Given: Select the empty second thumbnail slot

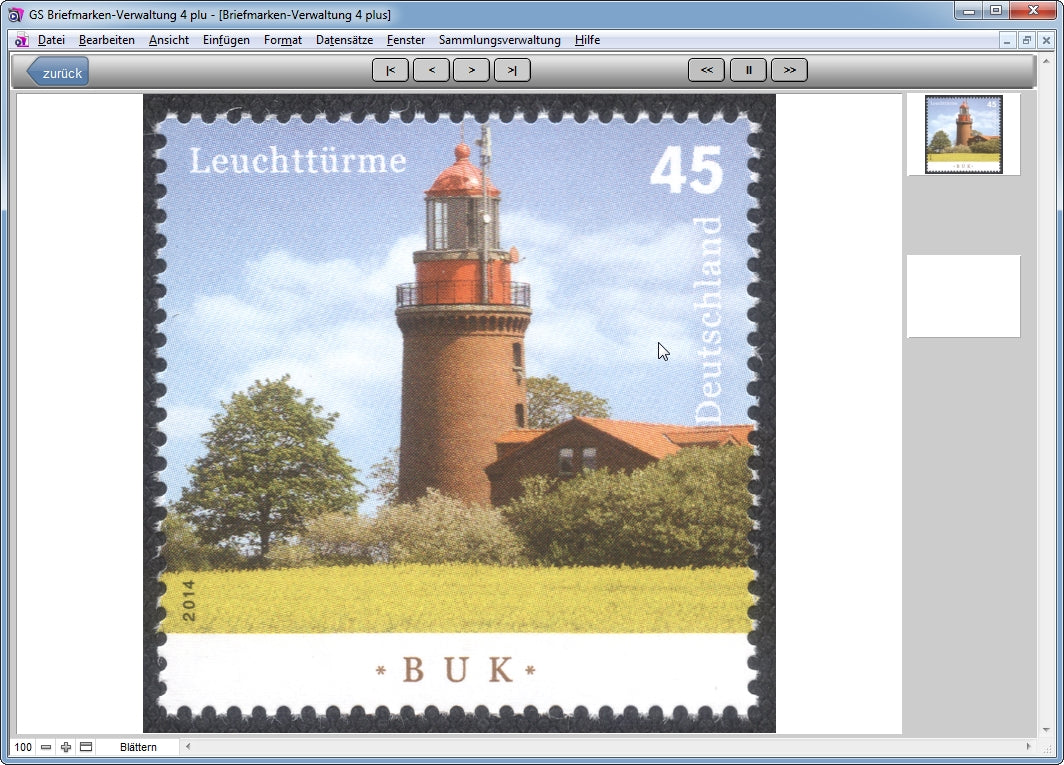Looking at the screenshot, I should [963, 296].
